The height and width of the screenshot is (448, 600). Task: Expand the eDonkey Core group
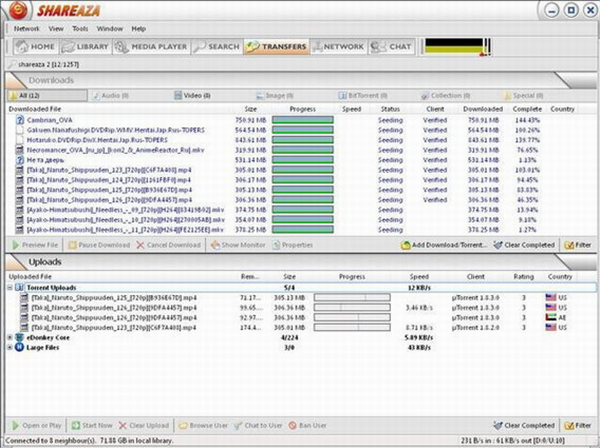11,337
